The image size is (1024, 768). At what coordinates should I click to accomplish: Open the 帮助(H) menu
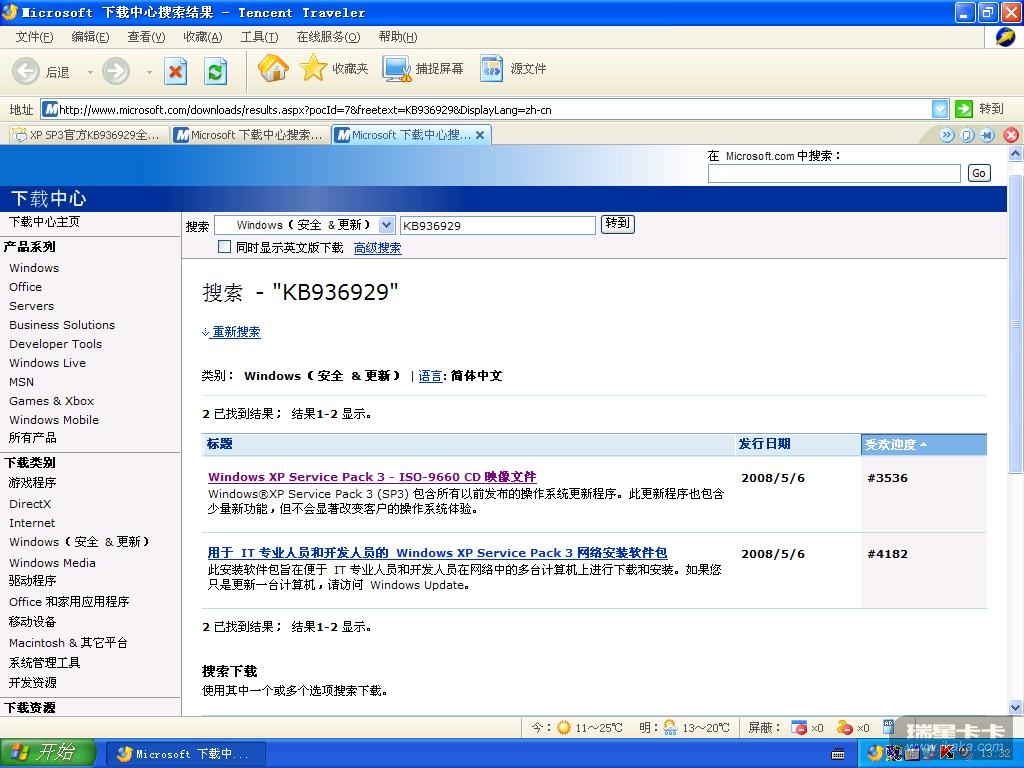(x=398, y=37)
